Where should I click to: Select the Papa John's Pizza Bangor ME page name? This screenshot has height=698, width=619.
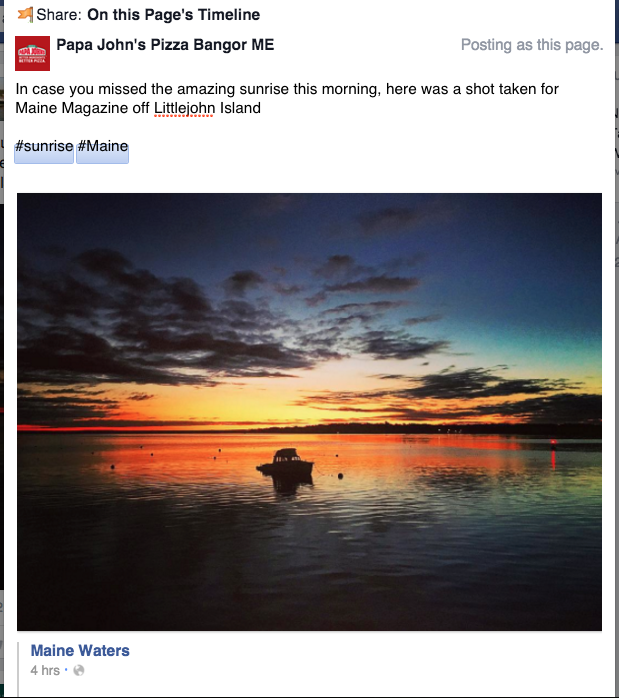click(165, 45)
